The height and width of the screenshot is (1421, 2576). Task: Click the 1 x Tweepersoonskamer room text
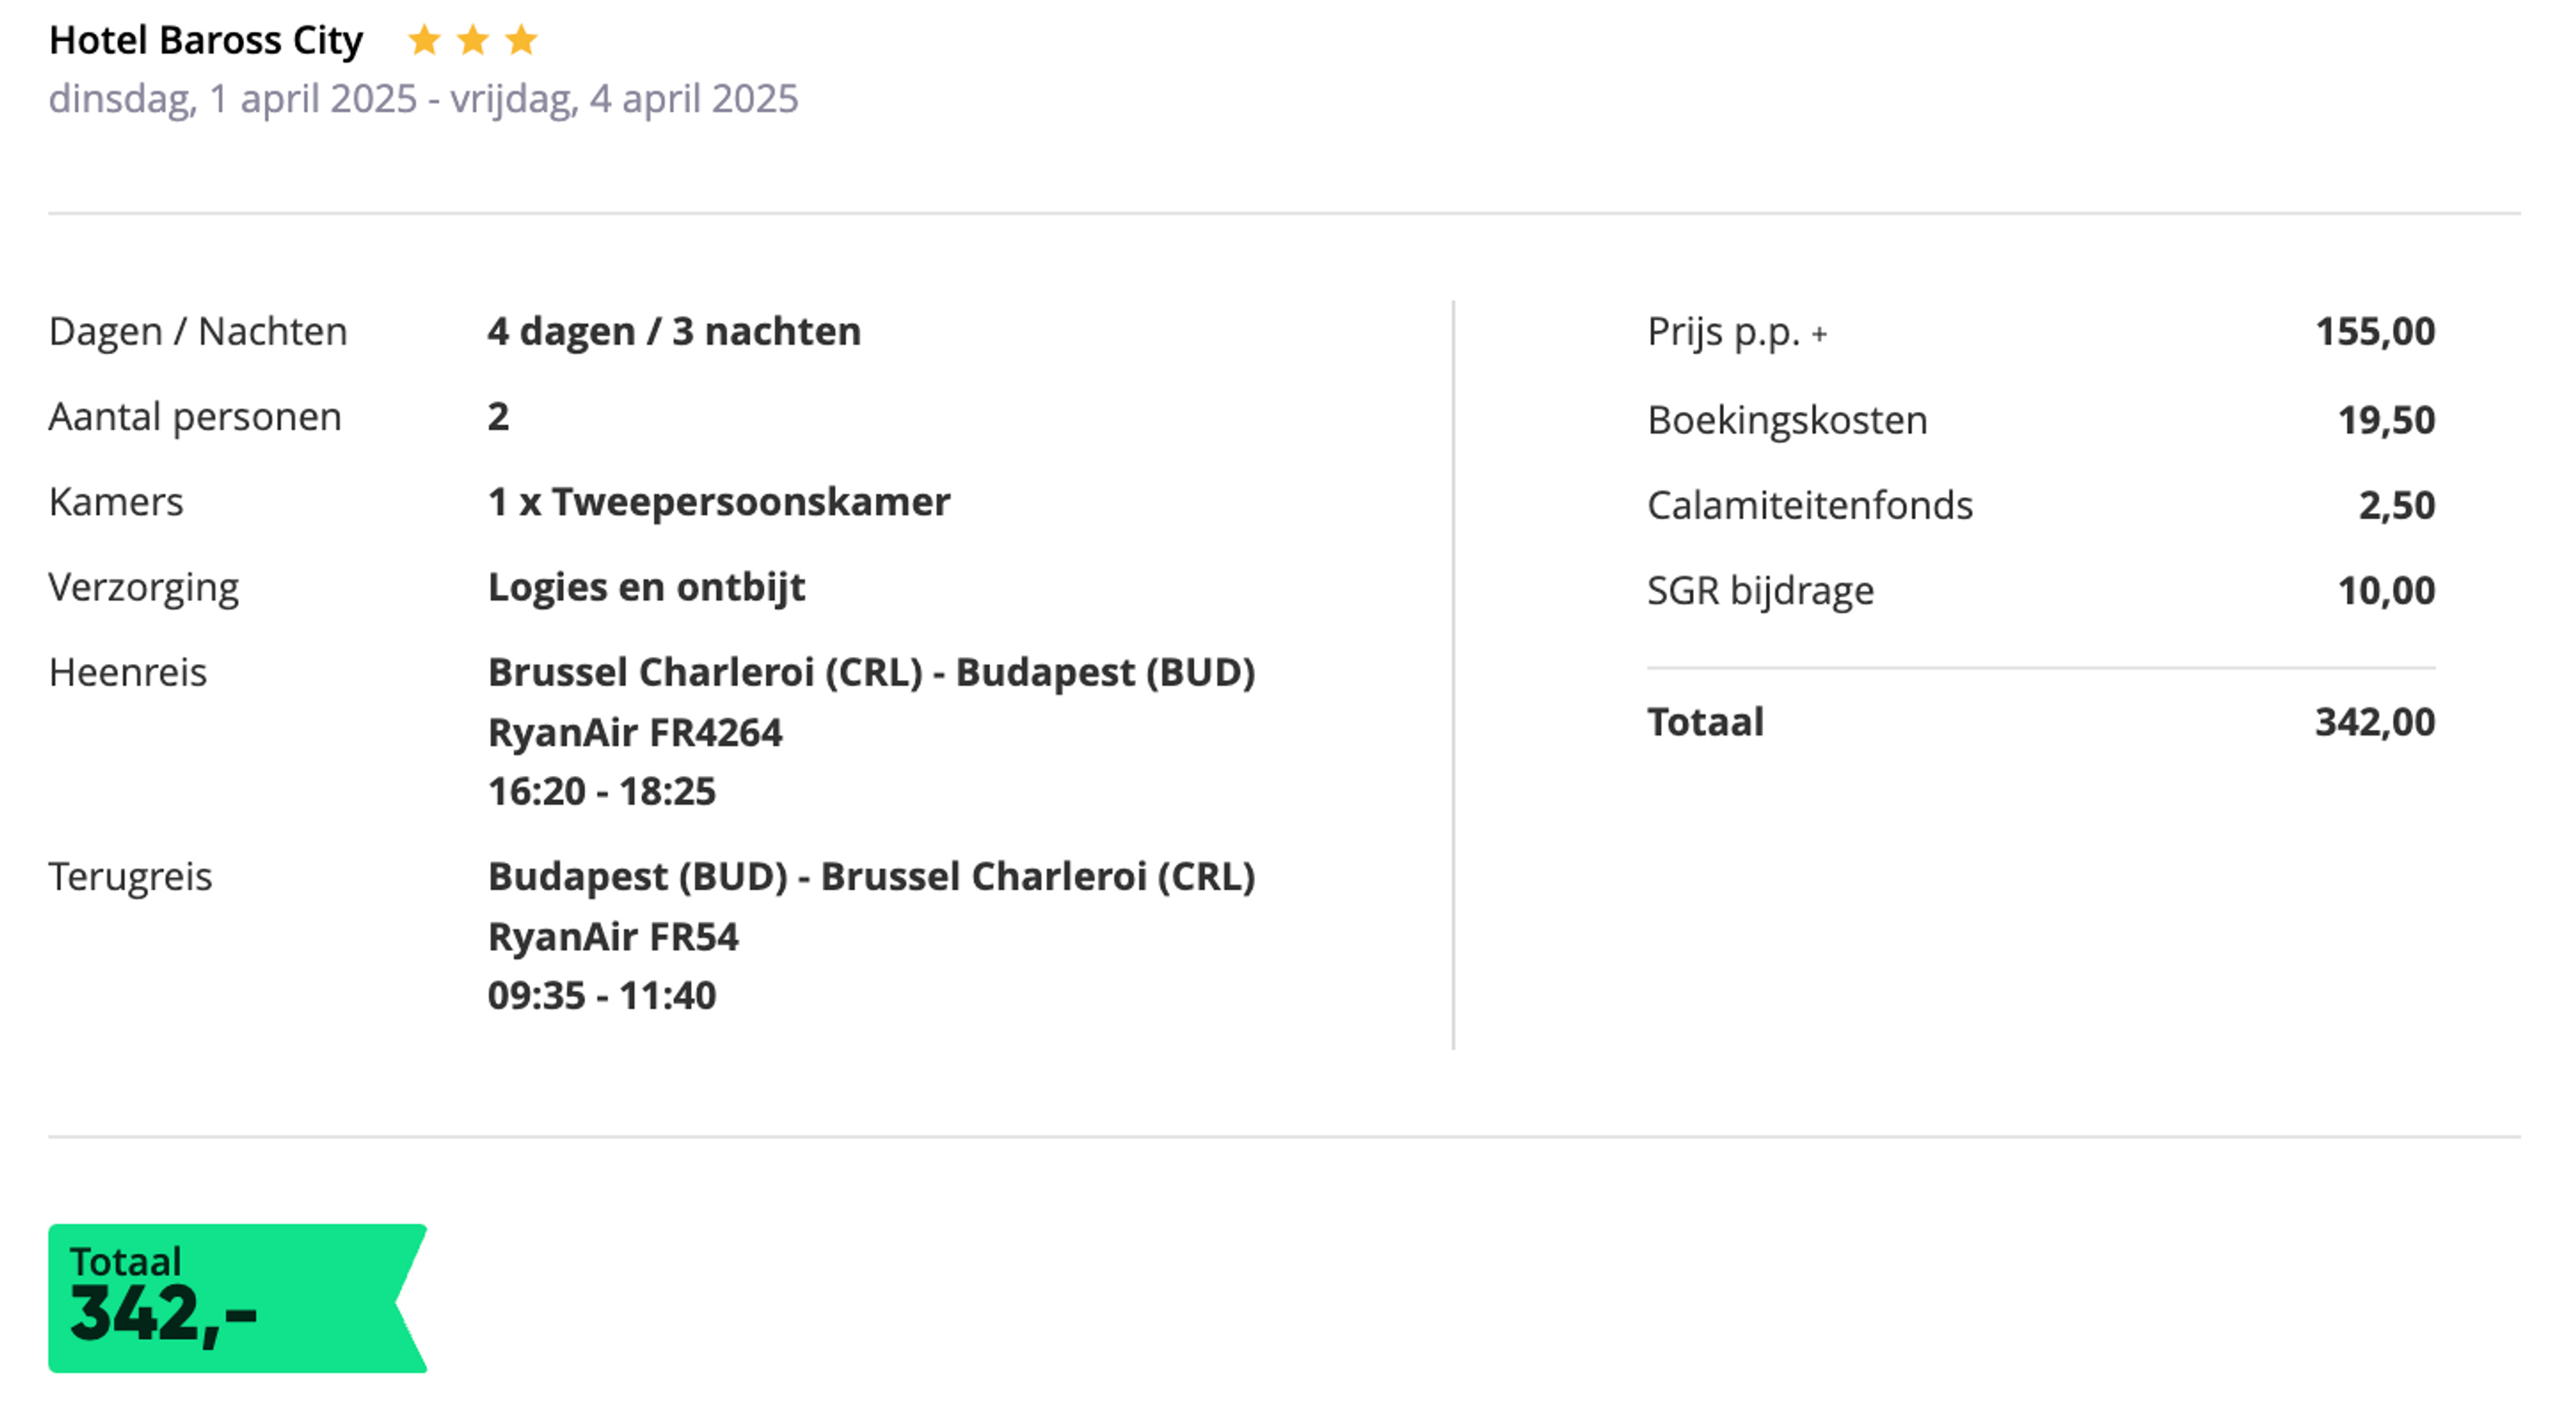point(719,502)
